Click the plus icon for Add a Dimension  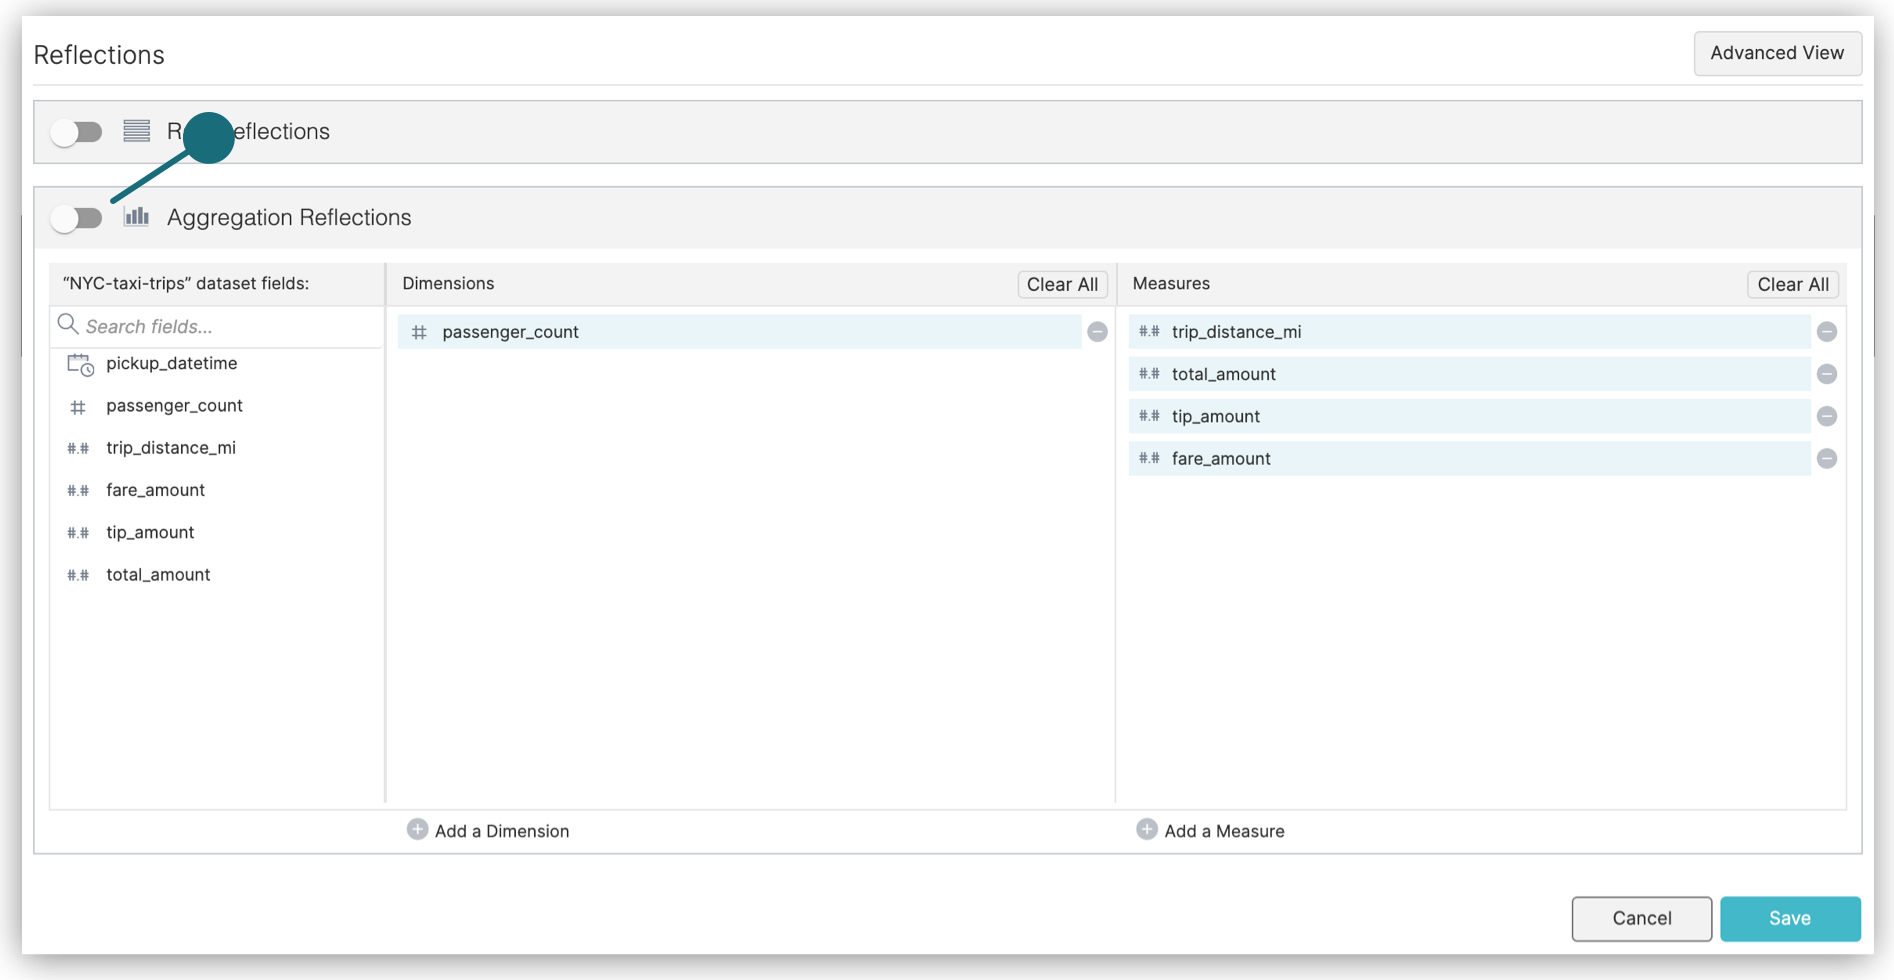417,830
